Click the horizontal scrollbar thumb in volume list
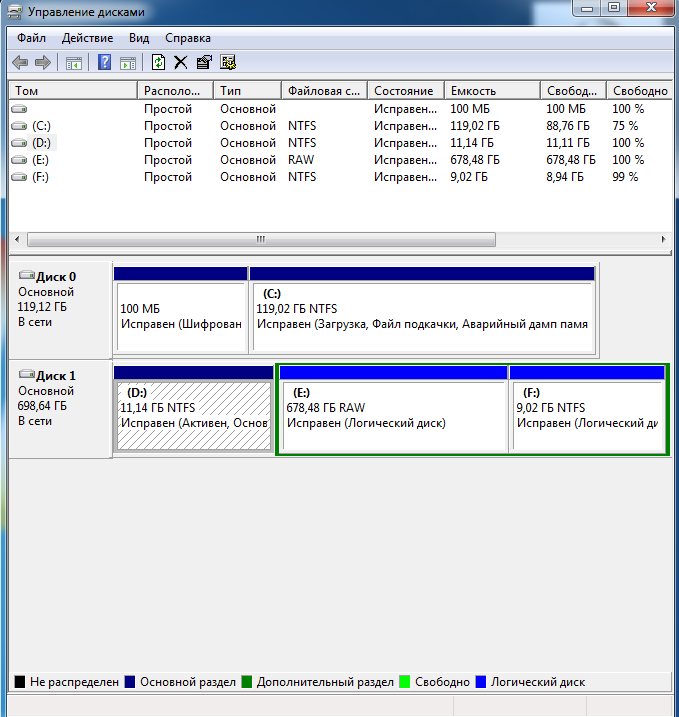This screenshot has height=717, width=679. coord(261,239)
